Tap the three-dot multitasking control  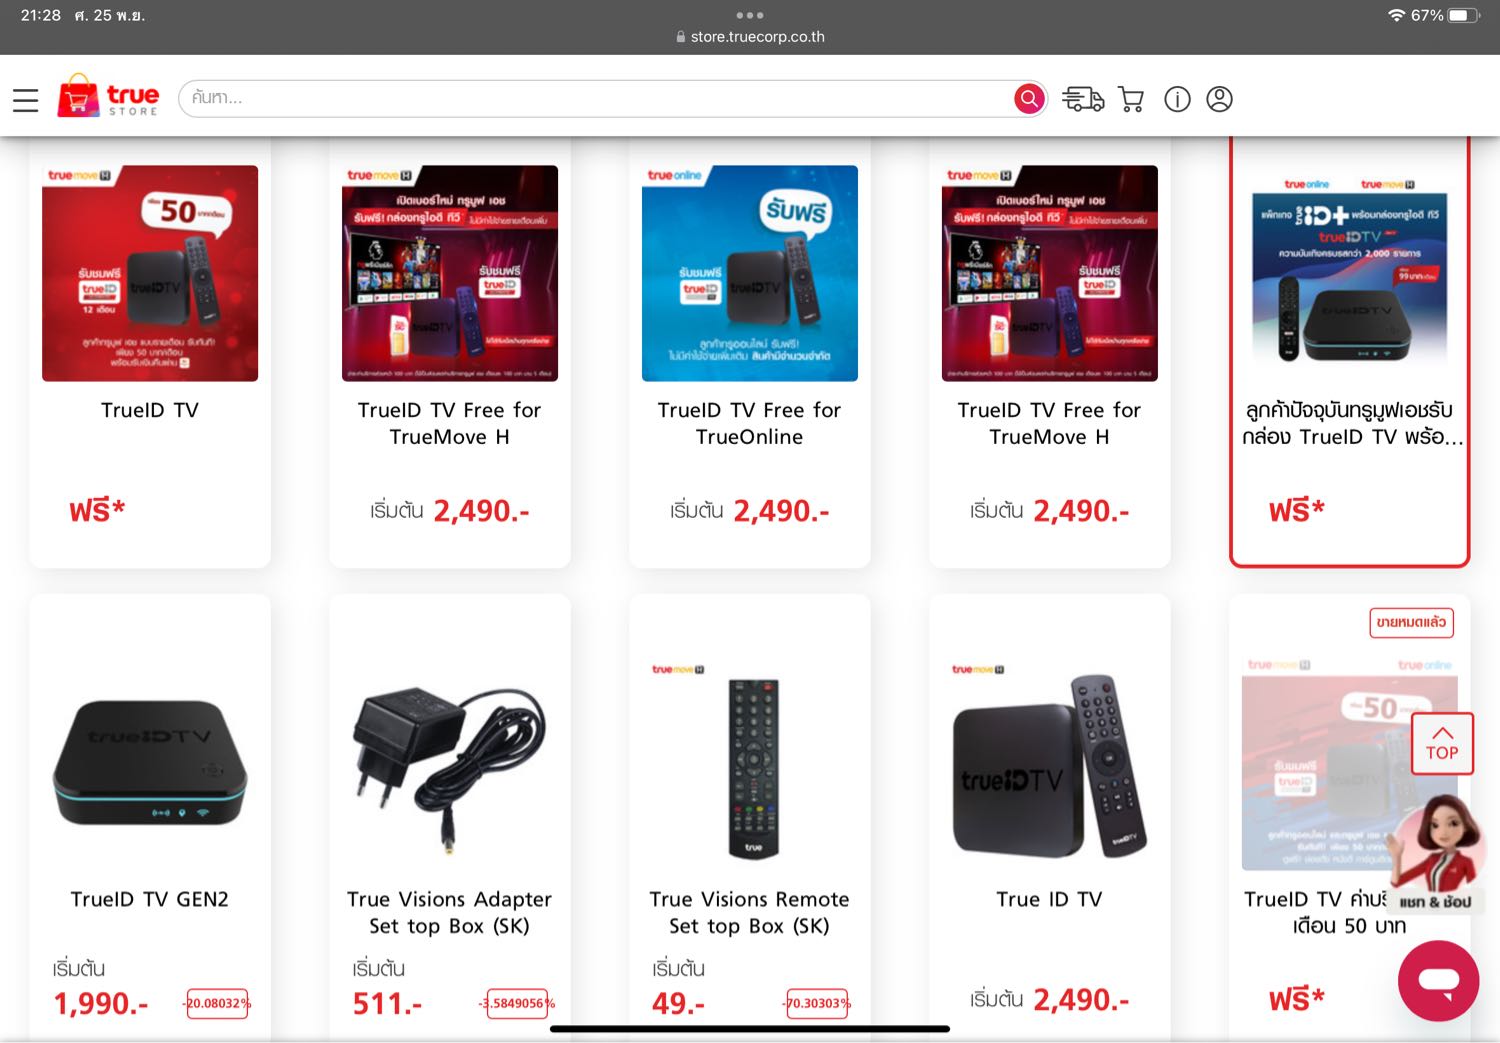(x=750, y=15)
